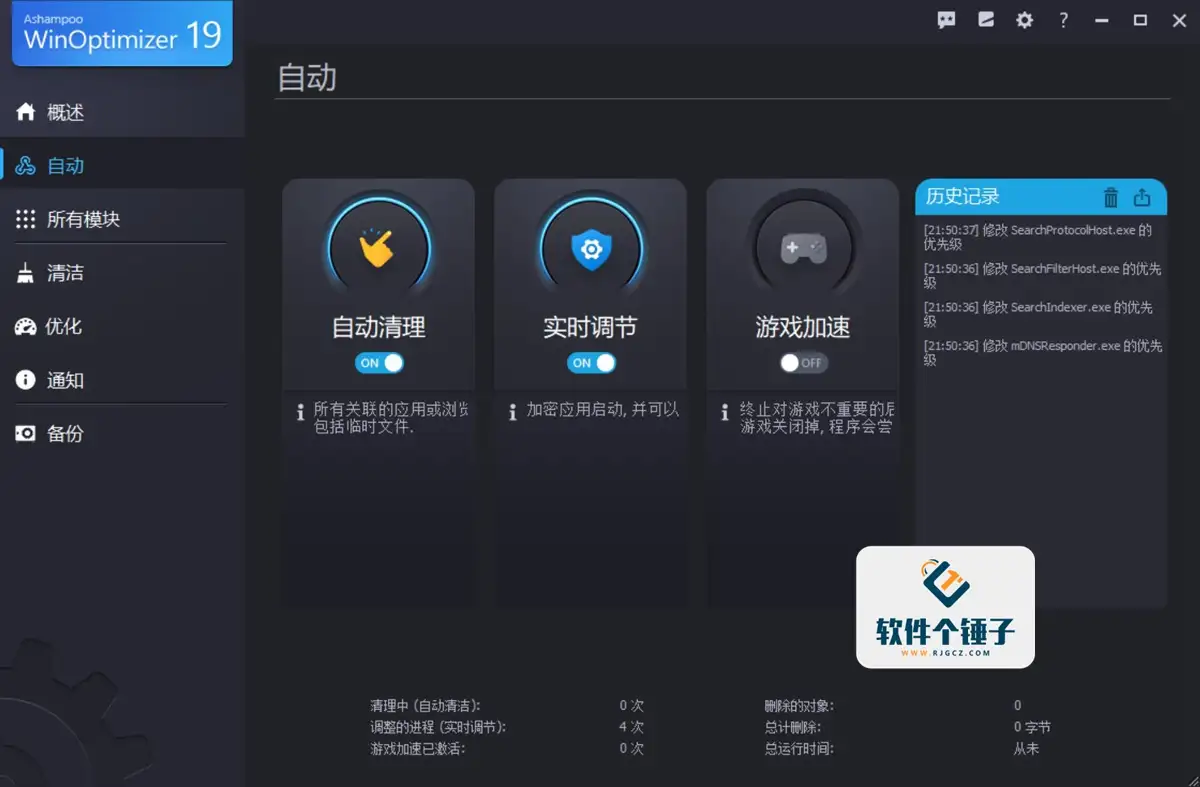Click the 调整的进程 (实时调节) statistic label
This screenshot has width=1200, height=787.
click(438, 727)
